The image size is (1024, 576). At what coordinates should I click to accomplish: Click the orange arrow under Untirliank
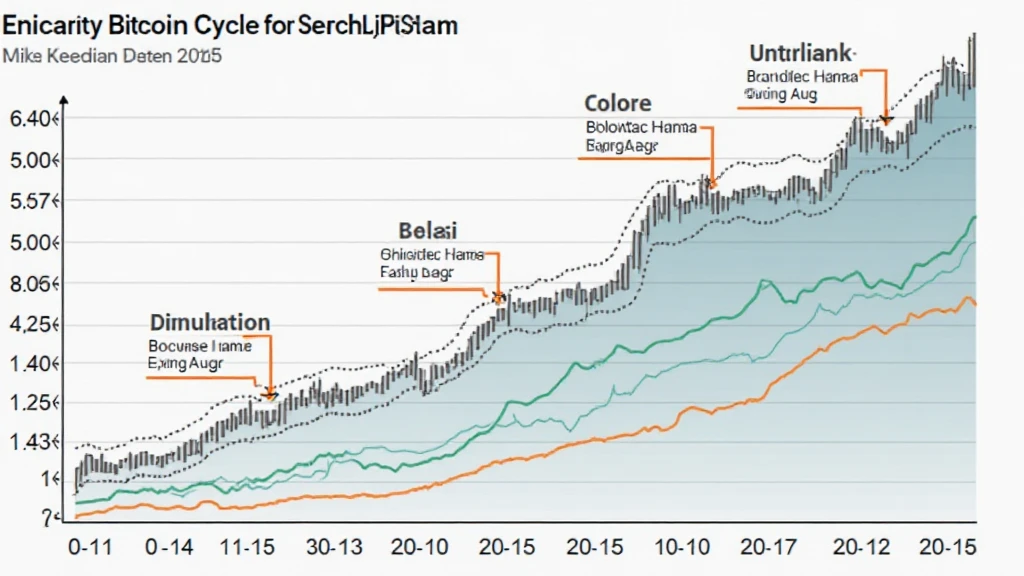tap(885, 117)
